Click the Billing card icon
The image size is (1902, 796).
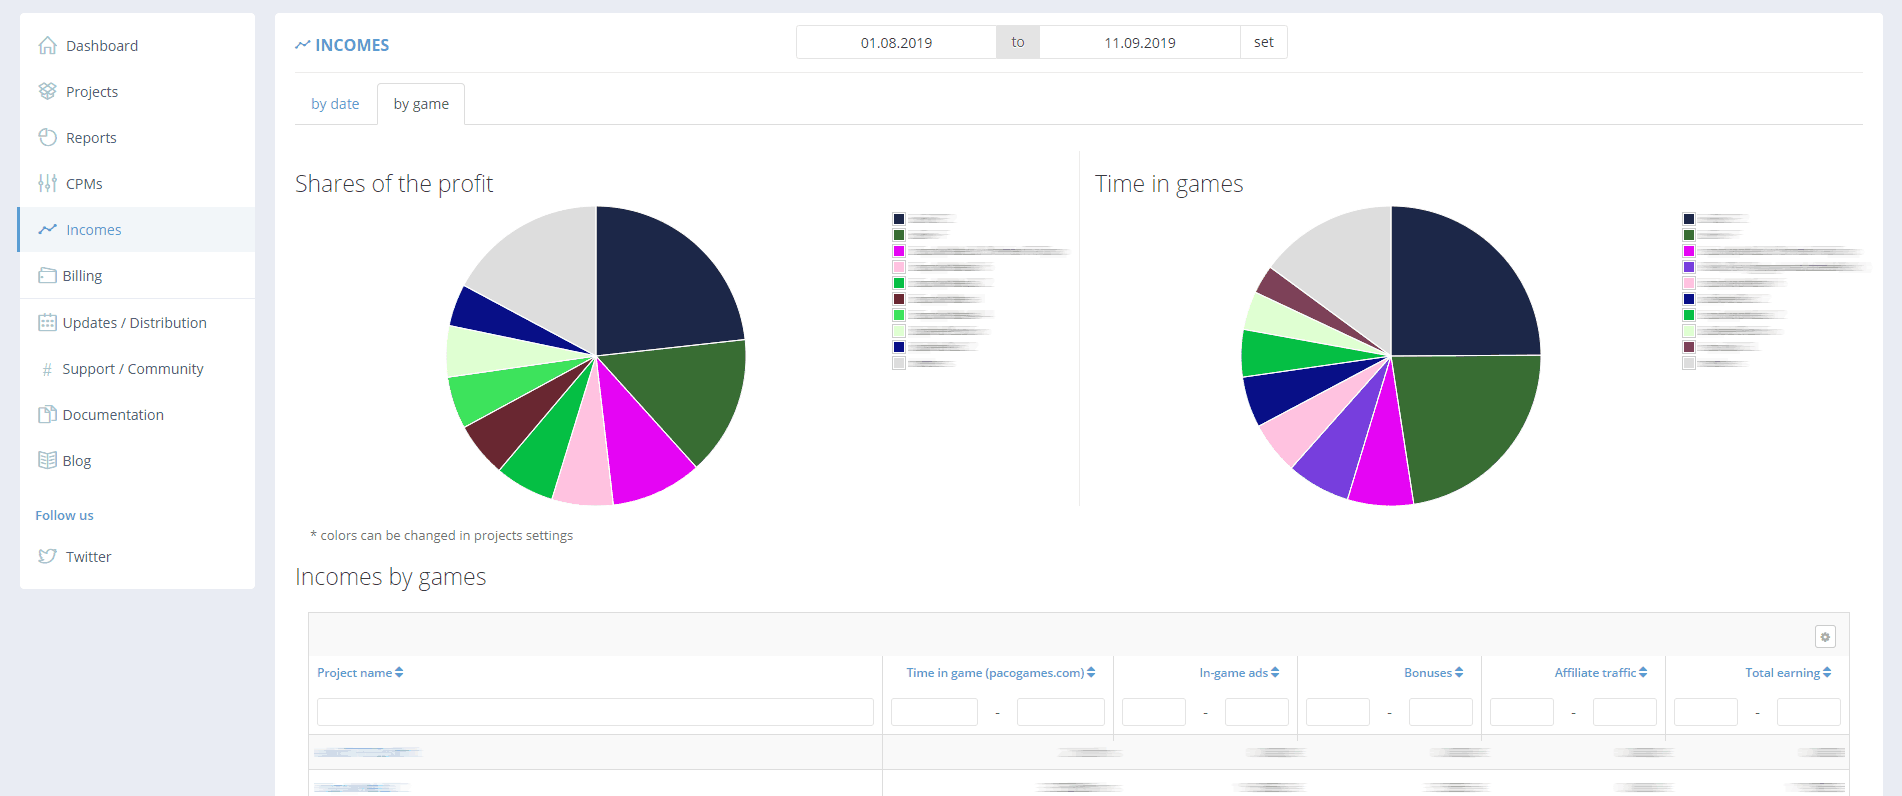pyautogui.click(x=47, y=275)
